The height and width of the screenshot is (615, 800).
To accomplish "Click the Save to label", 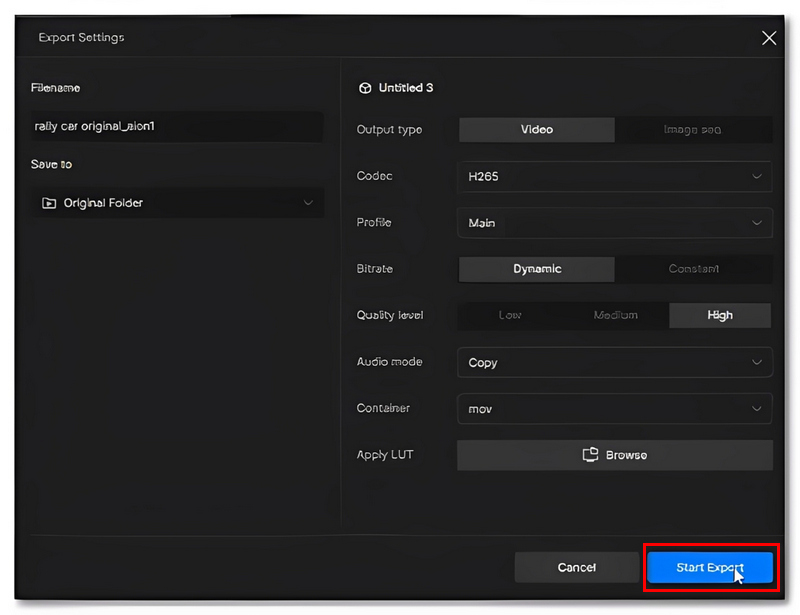I will pos(51,164).
